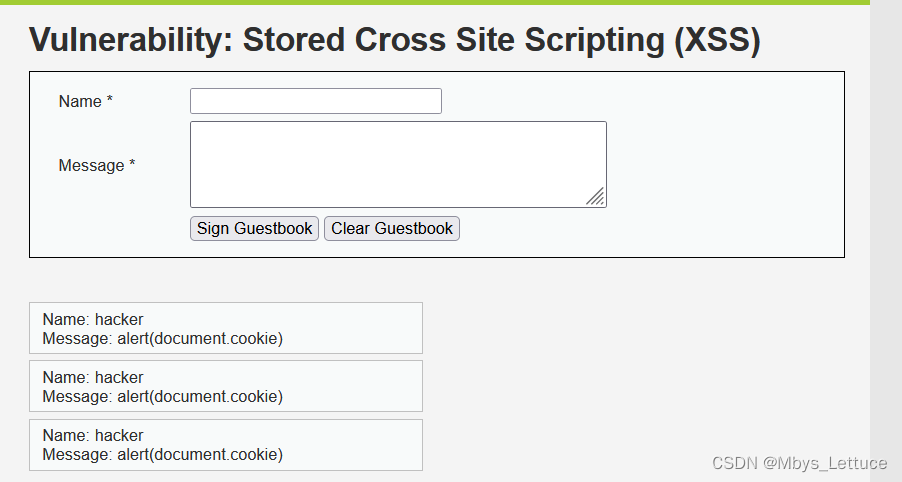Screen dimensions: 902x482
Task: Click the Name text input field
Action: [316, 101]
